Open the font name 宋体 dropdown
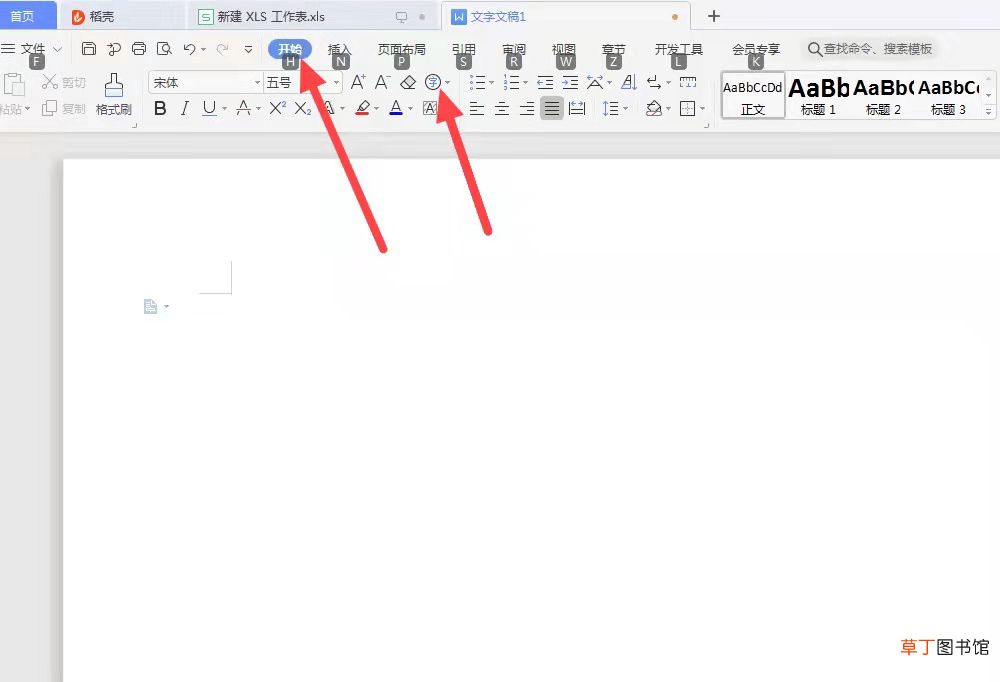Image resolution: width=1000 pixels, height=682 pixels. (257, 82)
